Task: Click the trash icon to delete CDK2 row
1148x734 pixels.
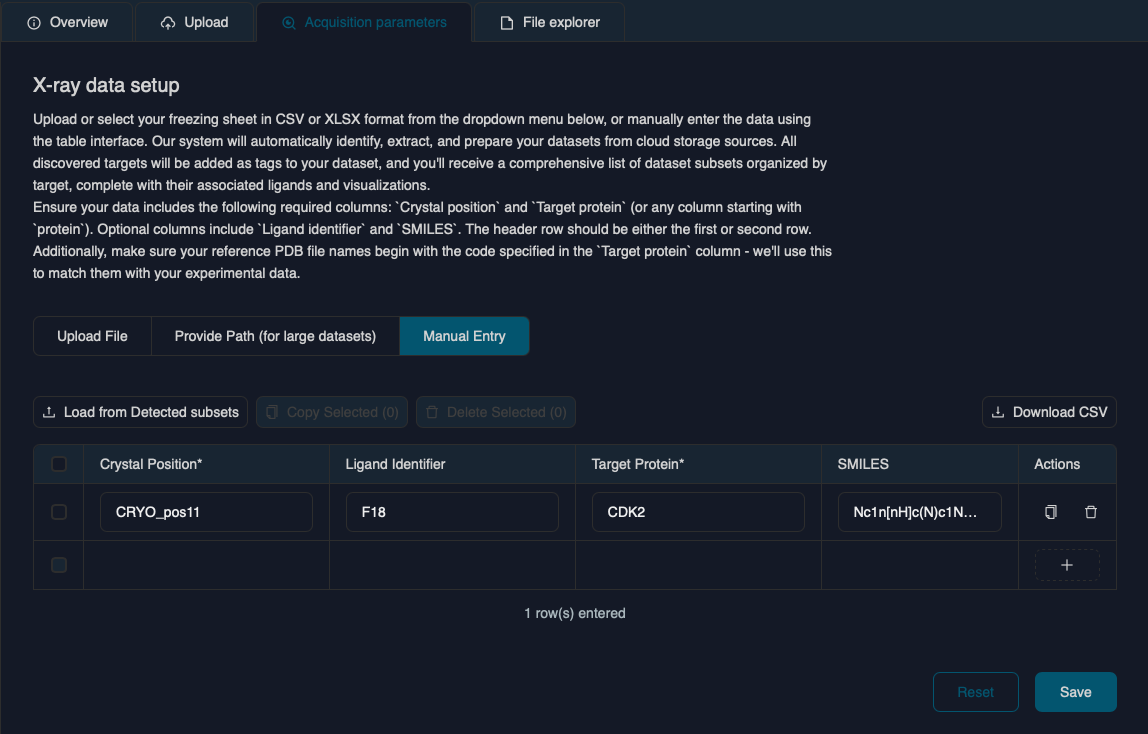Action: click(1091, 512)
